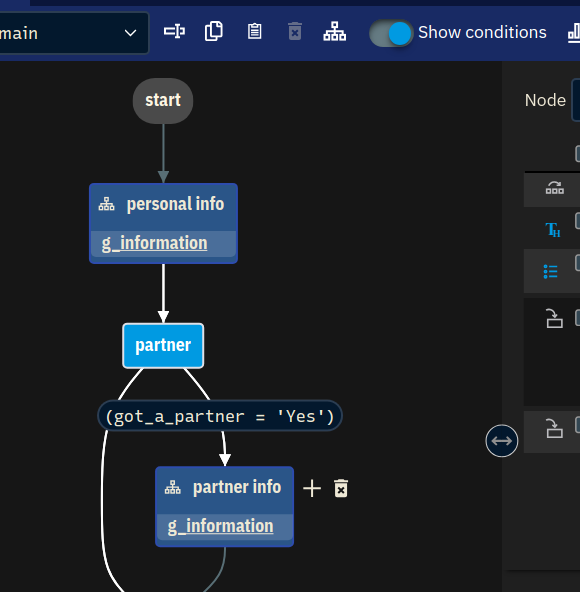Open g_information link under partner info

tap(221, 526)
